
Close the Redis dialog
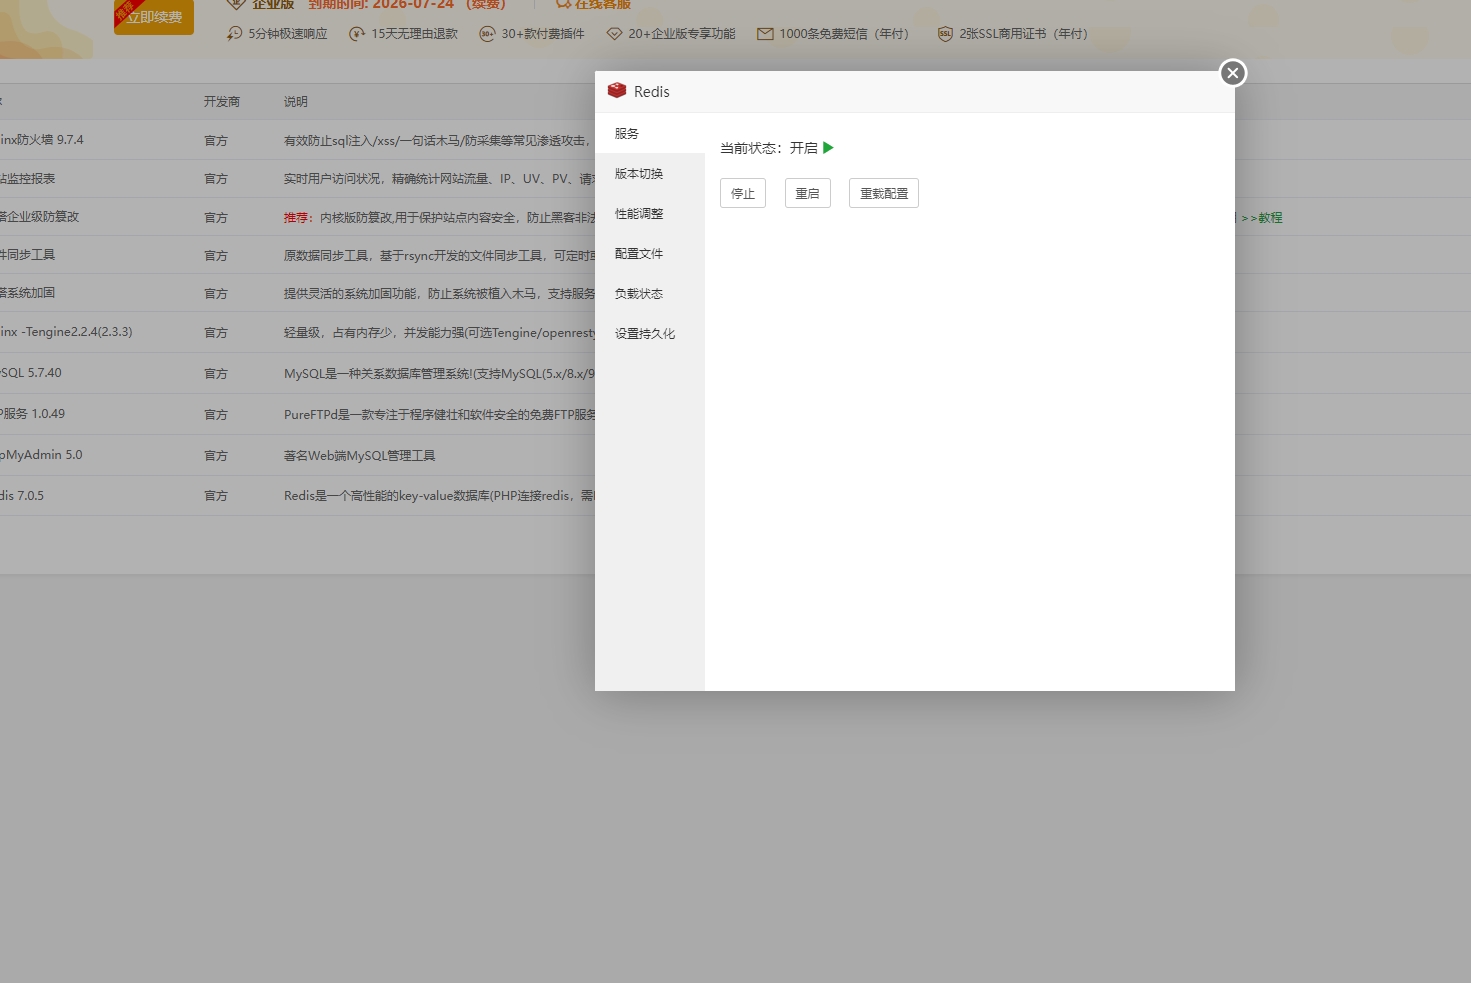1232,73
